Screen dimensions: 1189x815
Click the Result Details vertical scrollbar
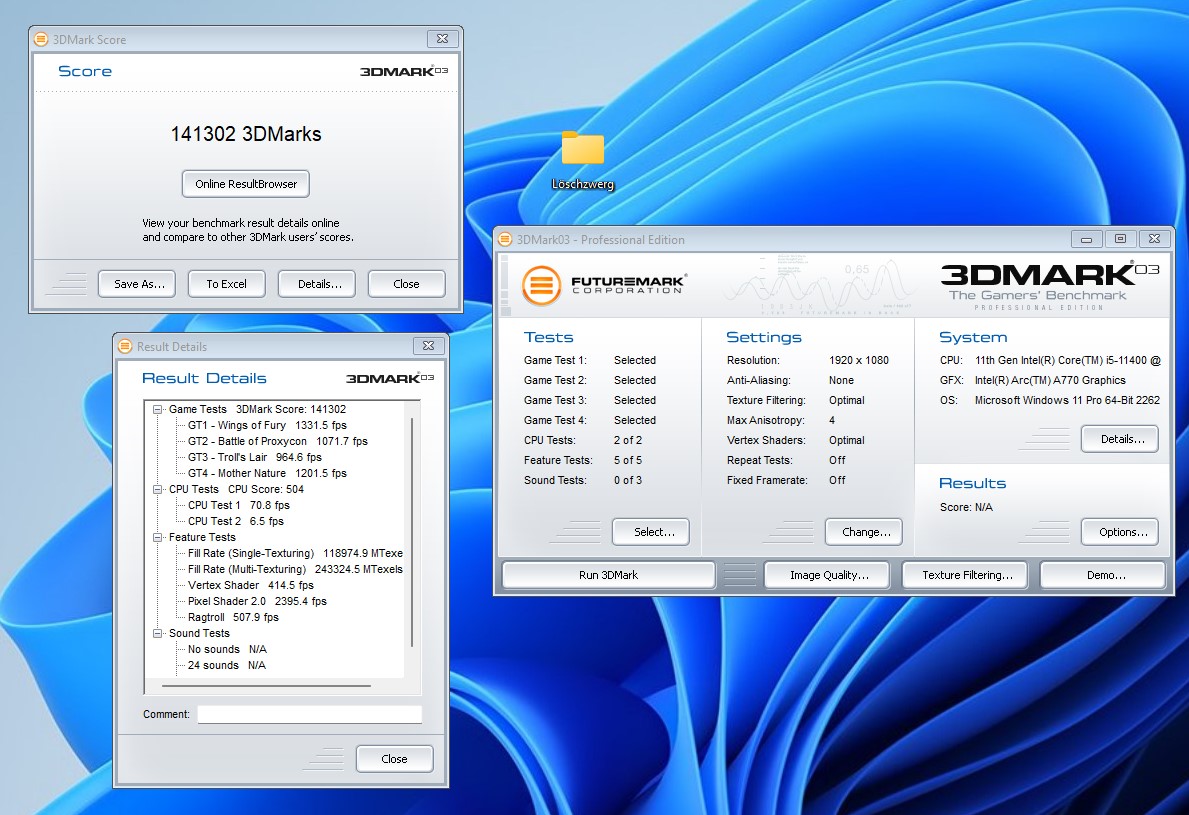412,531
